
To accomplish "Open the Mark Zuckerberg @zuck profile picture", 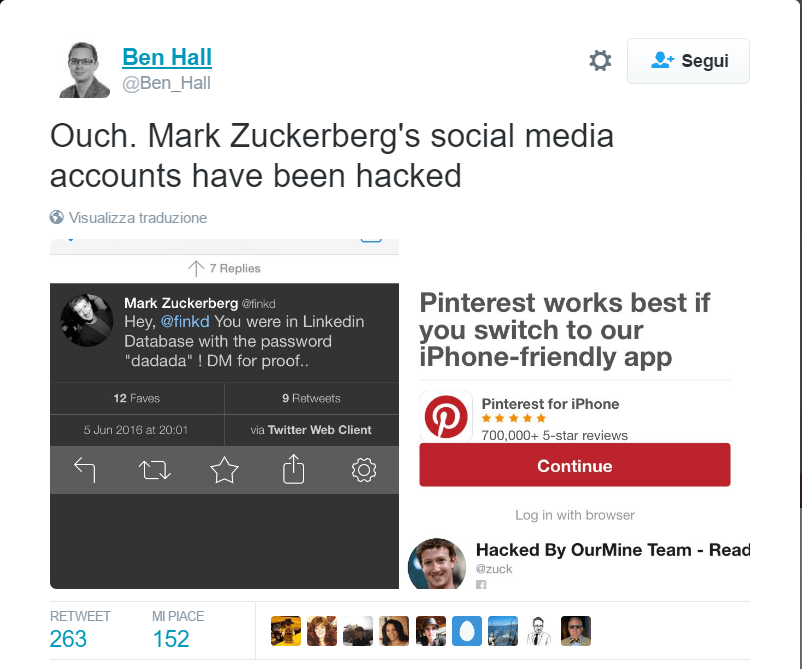I will coord(437,564).
